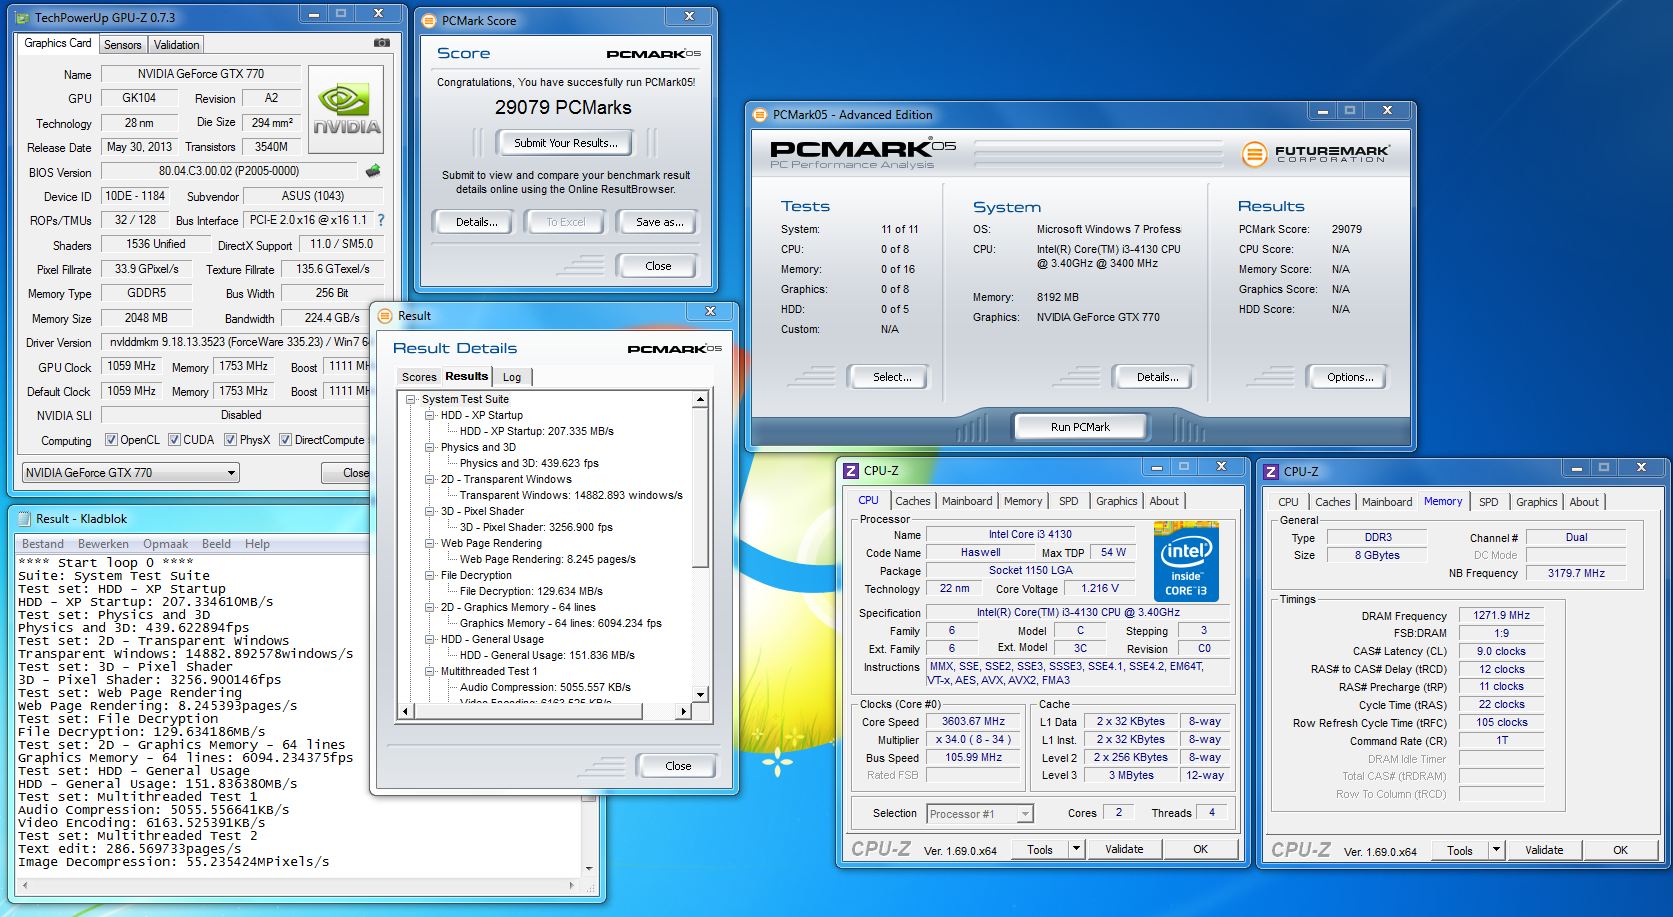
Task: Click the GPU Name field in GPU-Z
Action: pyautogui.click(x=201, y=74)
